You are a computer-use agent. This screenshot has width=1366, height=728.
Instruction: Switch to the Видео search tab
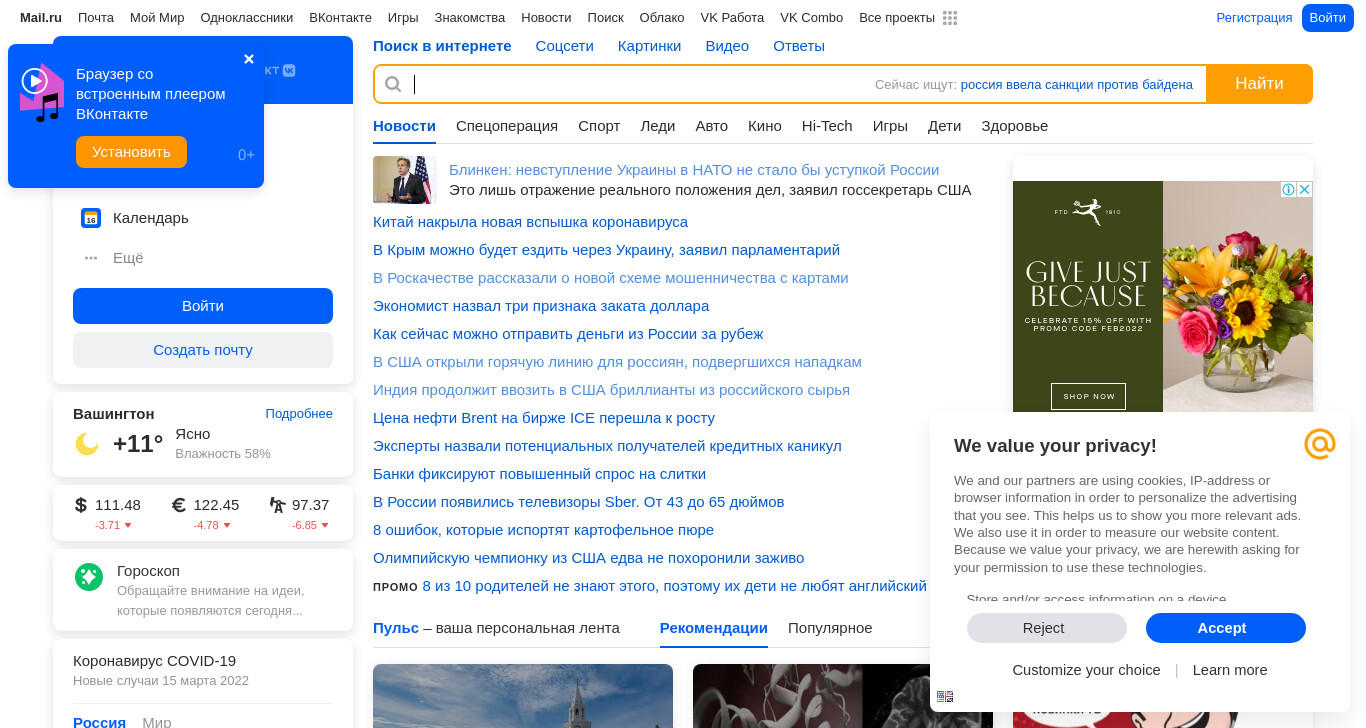pyautogui.click(x=727, y=46)
